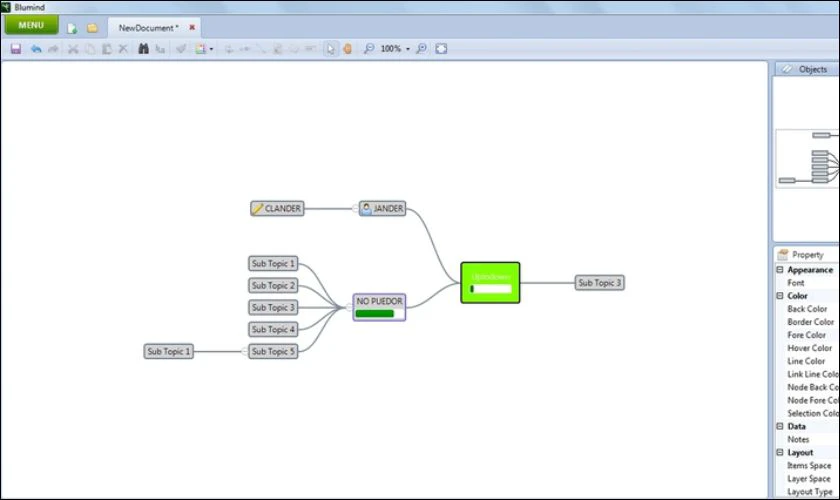Select the Hover Color property row

(x=807, y=348)
